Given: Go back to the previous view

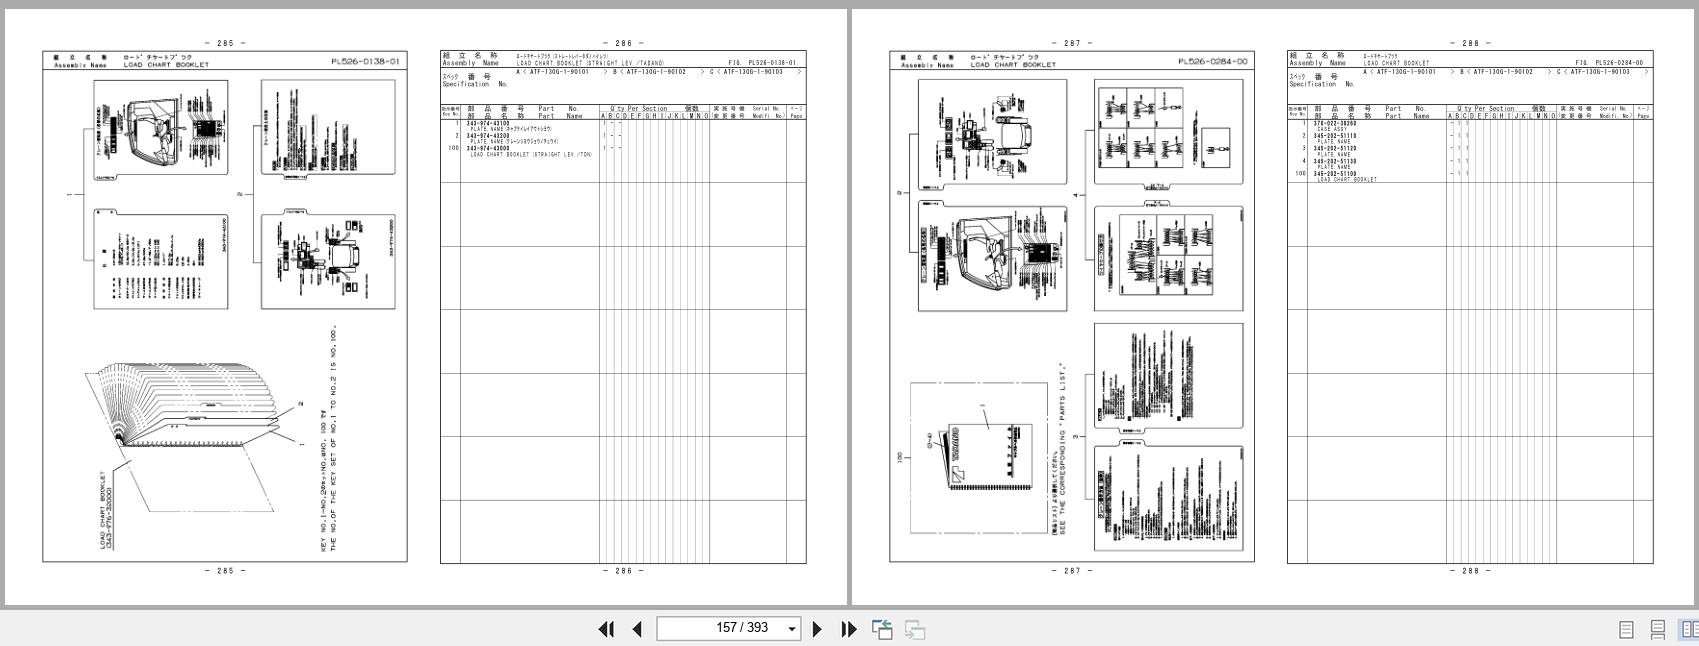Looking at the screenshot, I should pyautogui.click(x=882, y=629).
